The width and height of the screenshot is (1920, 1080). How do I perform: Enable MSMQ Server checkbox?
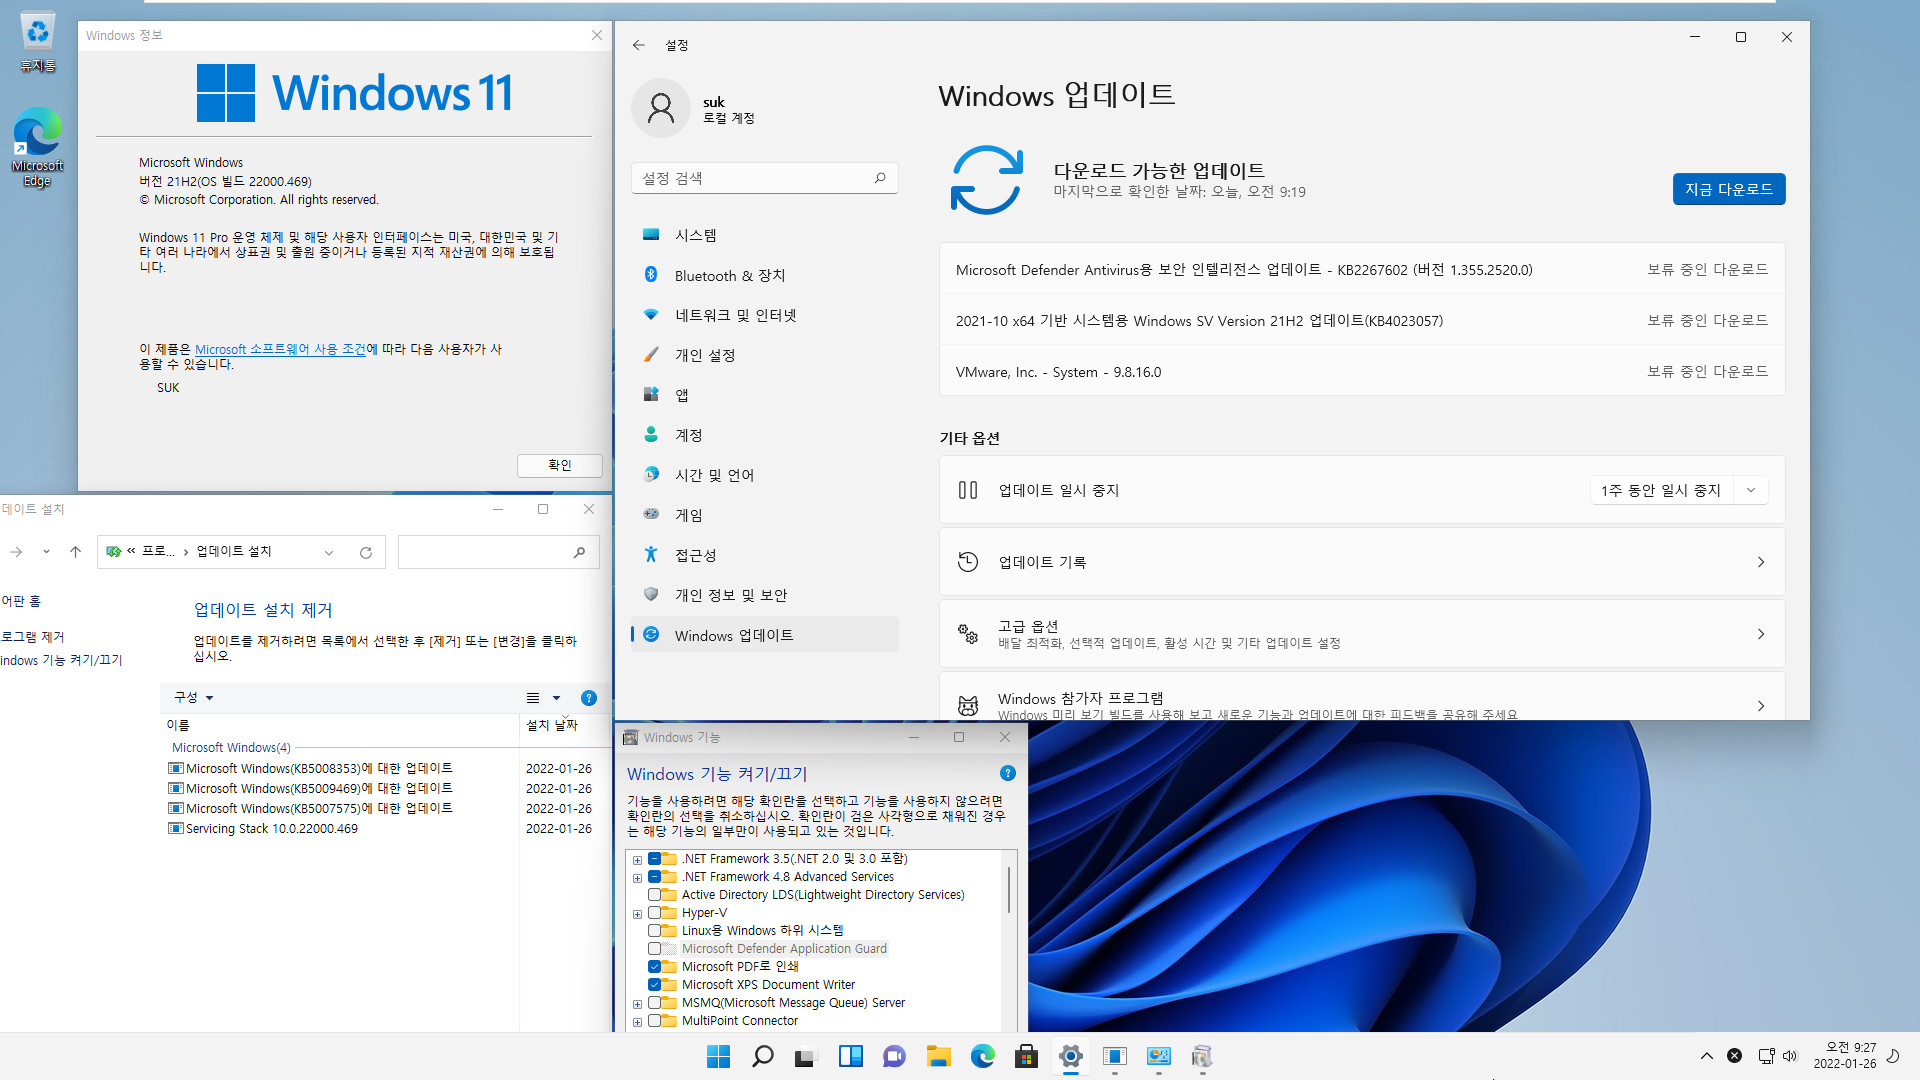click(x=654, y=1003)
